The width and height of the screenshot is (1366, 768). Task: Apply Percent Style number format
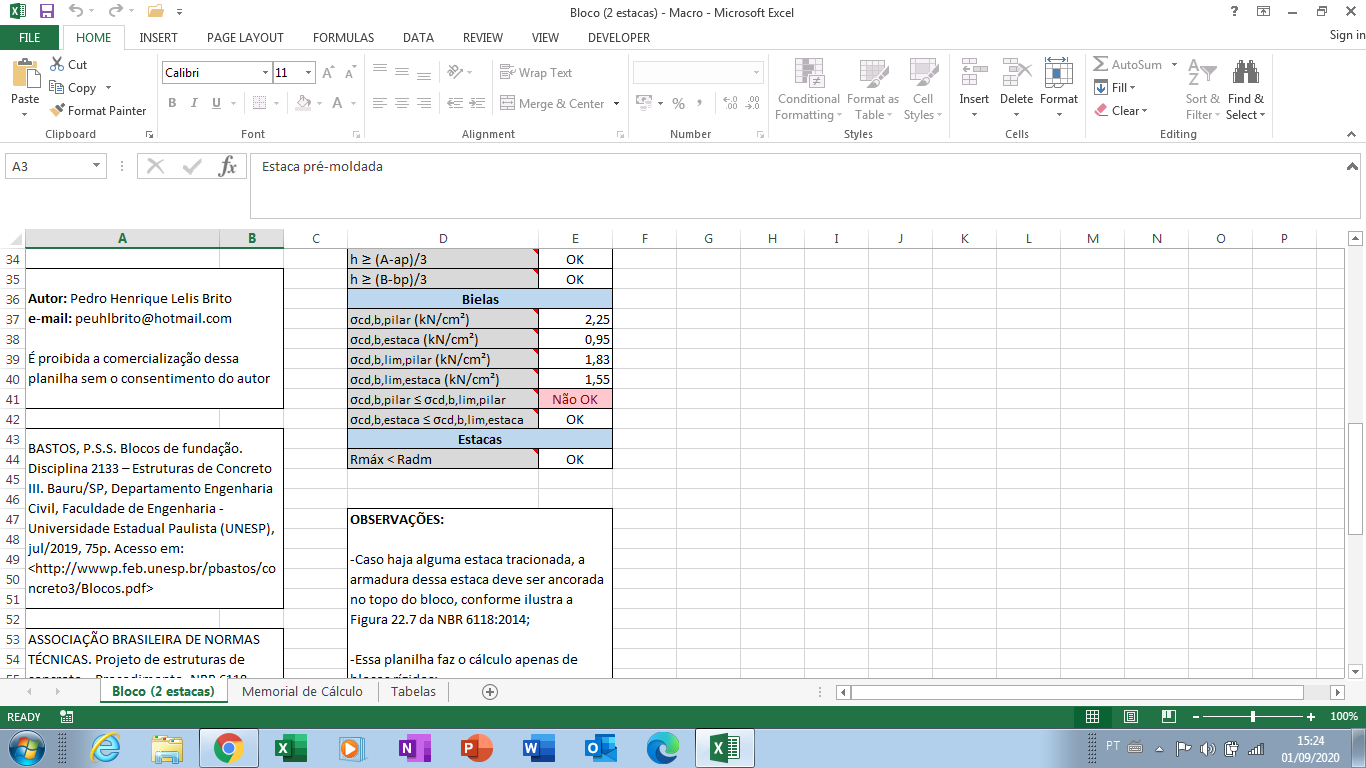click(x=679, y=103)
